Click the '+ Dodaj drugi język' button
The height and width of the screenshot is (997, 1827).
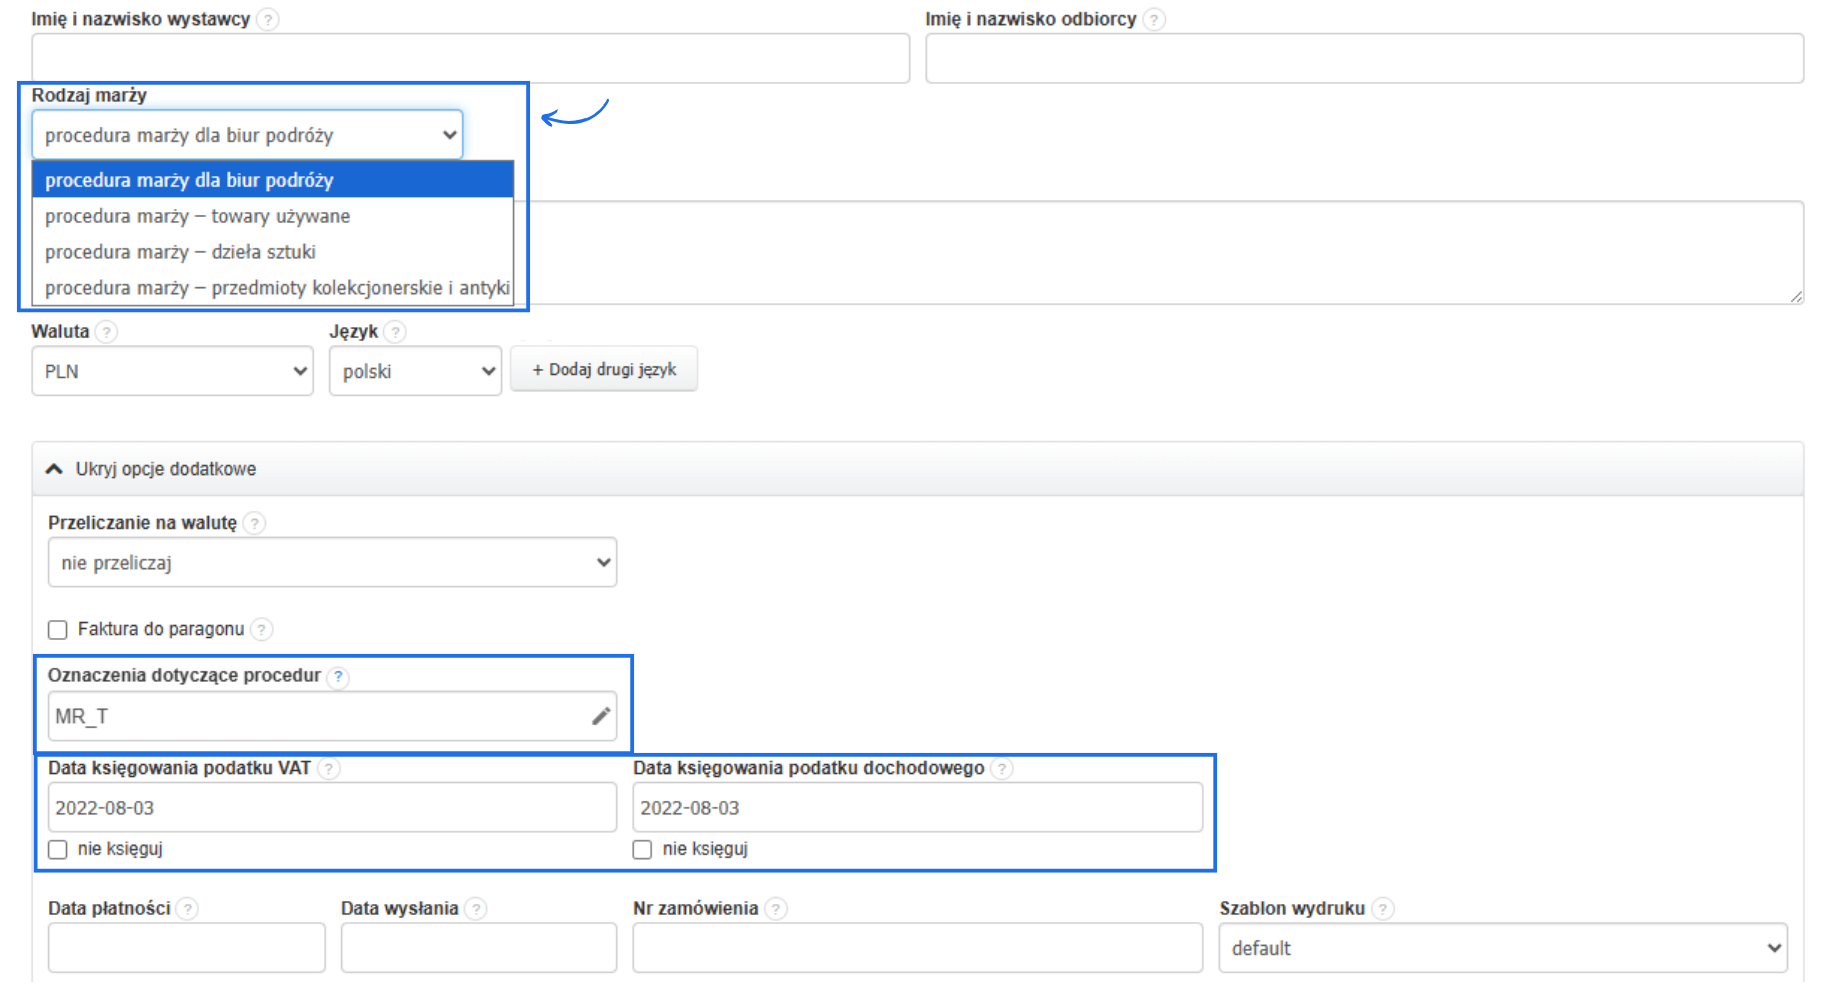(x=604, y=370)
